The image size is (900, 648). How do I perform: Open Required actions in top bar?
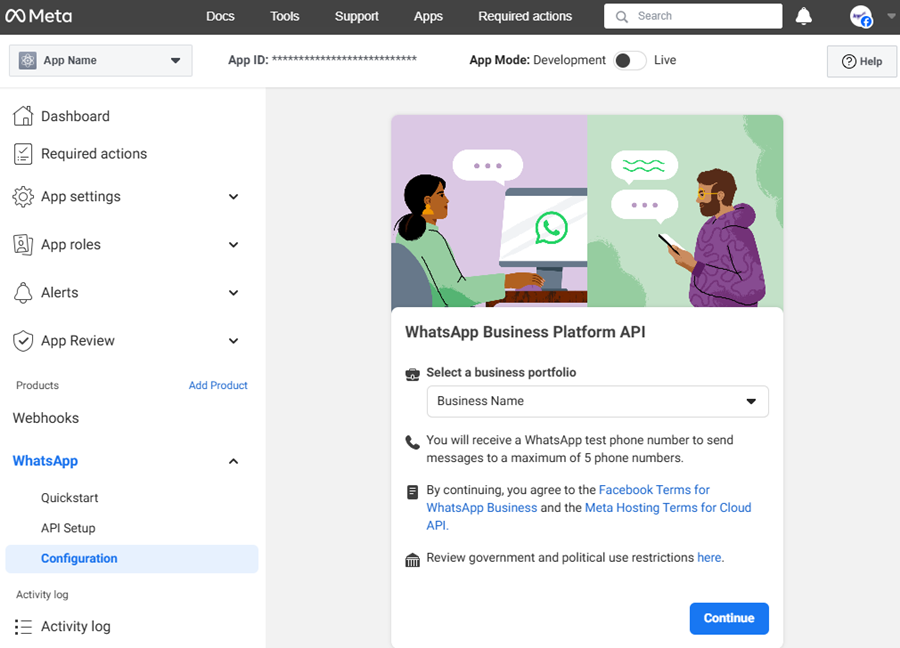click(x=525, y=16)
